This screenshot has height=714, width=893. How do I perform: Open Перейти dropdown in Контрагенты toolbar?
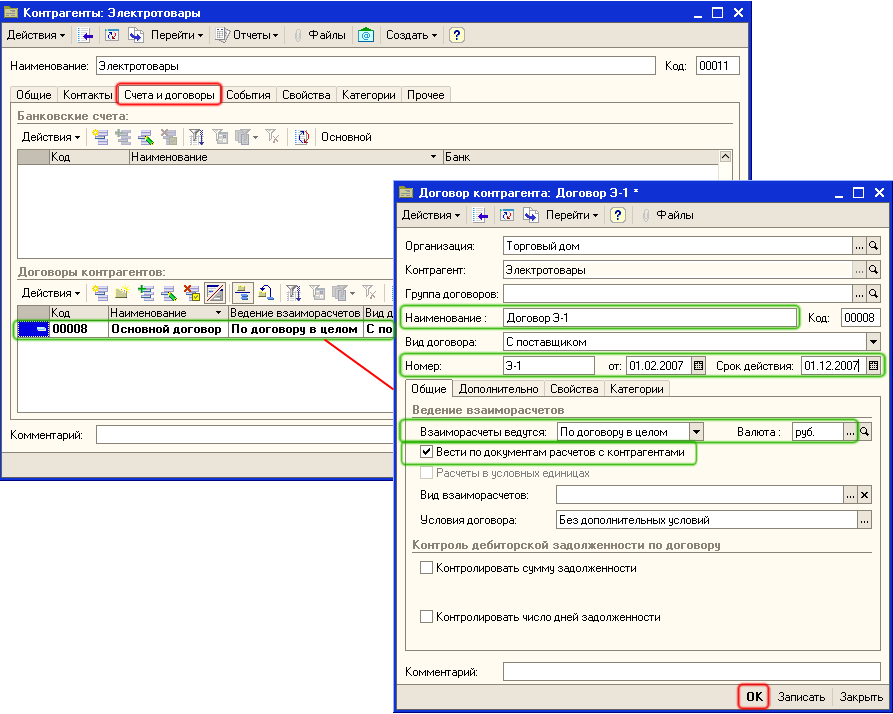pos(177,35)
